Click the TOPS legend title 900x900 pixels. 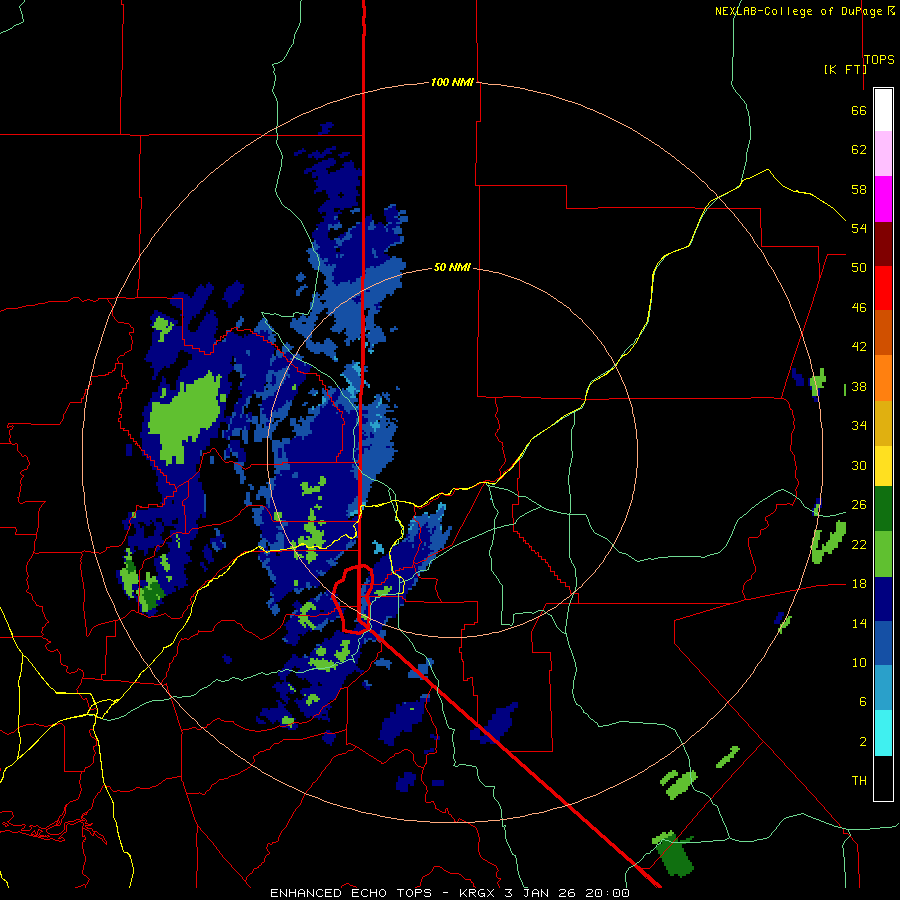(879, 59)
